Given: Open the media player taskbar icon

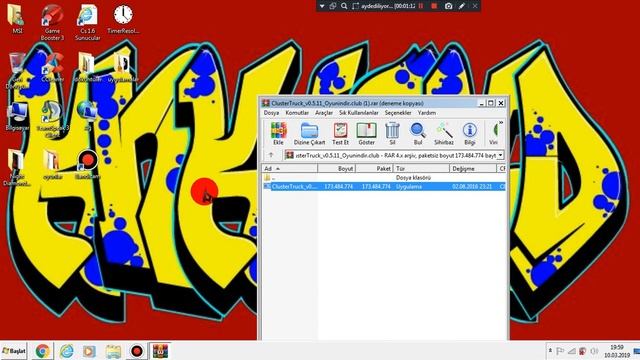Looking at the screenshot, I should (89, 351).
